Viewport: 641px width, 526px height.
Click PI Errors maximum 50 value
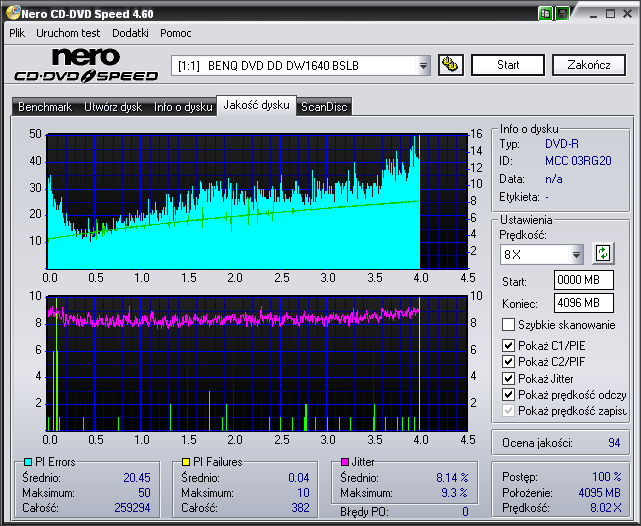coord(144,492)
